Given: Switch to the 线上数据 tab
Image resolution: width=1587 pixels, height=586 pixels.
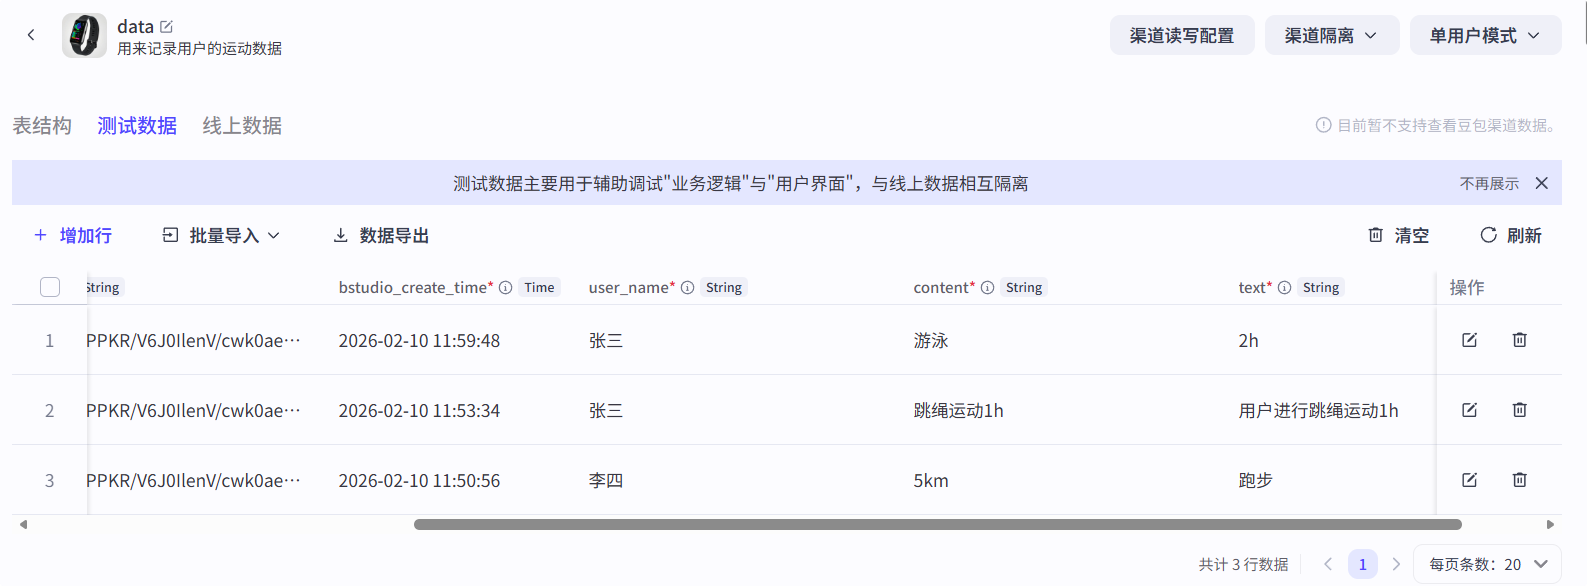Looking at the screenshot, I should click(x=242, y=126).
